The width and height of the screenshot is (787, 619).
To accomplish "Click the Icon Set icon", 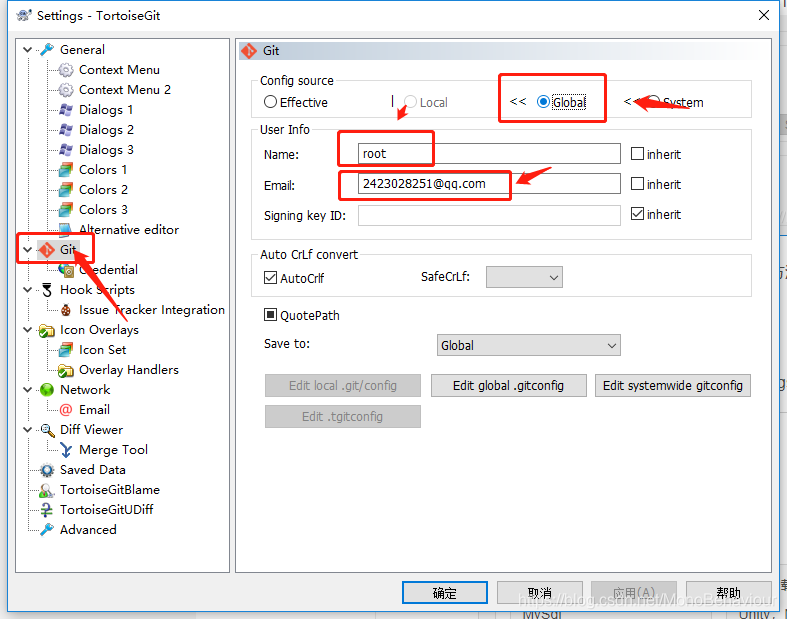I will [x=66, y=350].
